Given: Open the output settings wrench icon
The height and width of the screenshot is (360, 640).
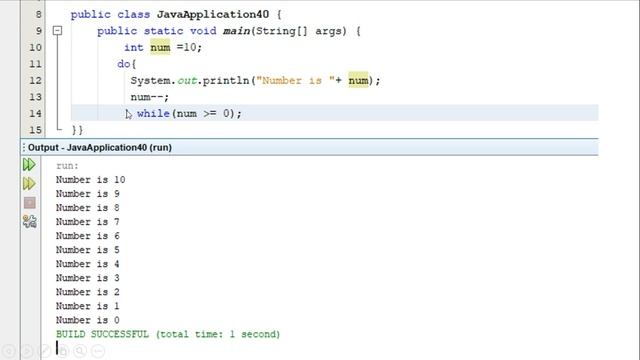Looking at the screenshot, I should point(29,222).
